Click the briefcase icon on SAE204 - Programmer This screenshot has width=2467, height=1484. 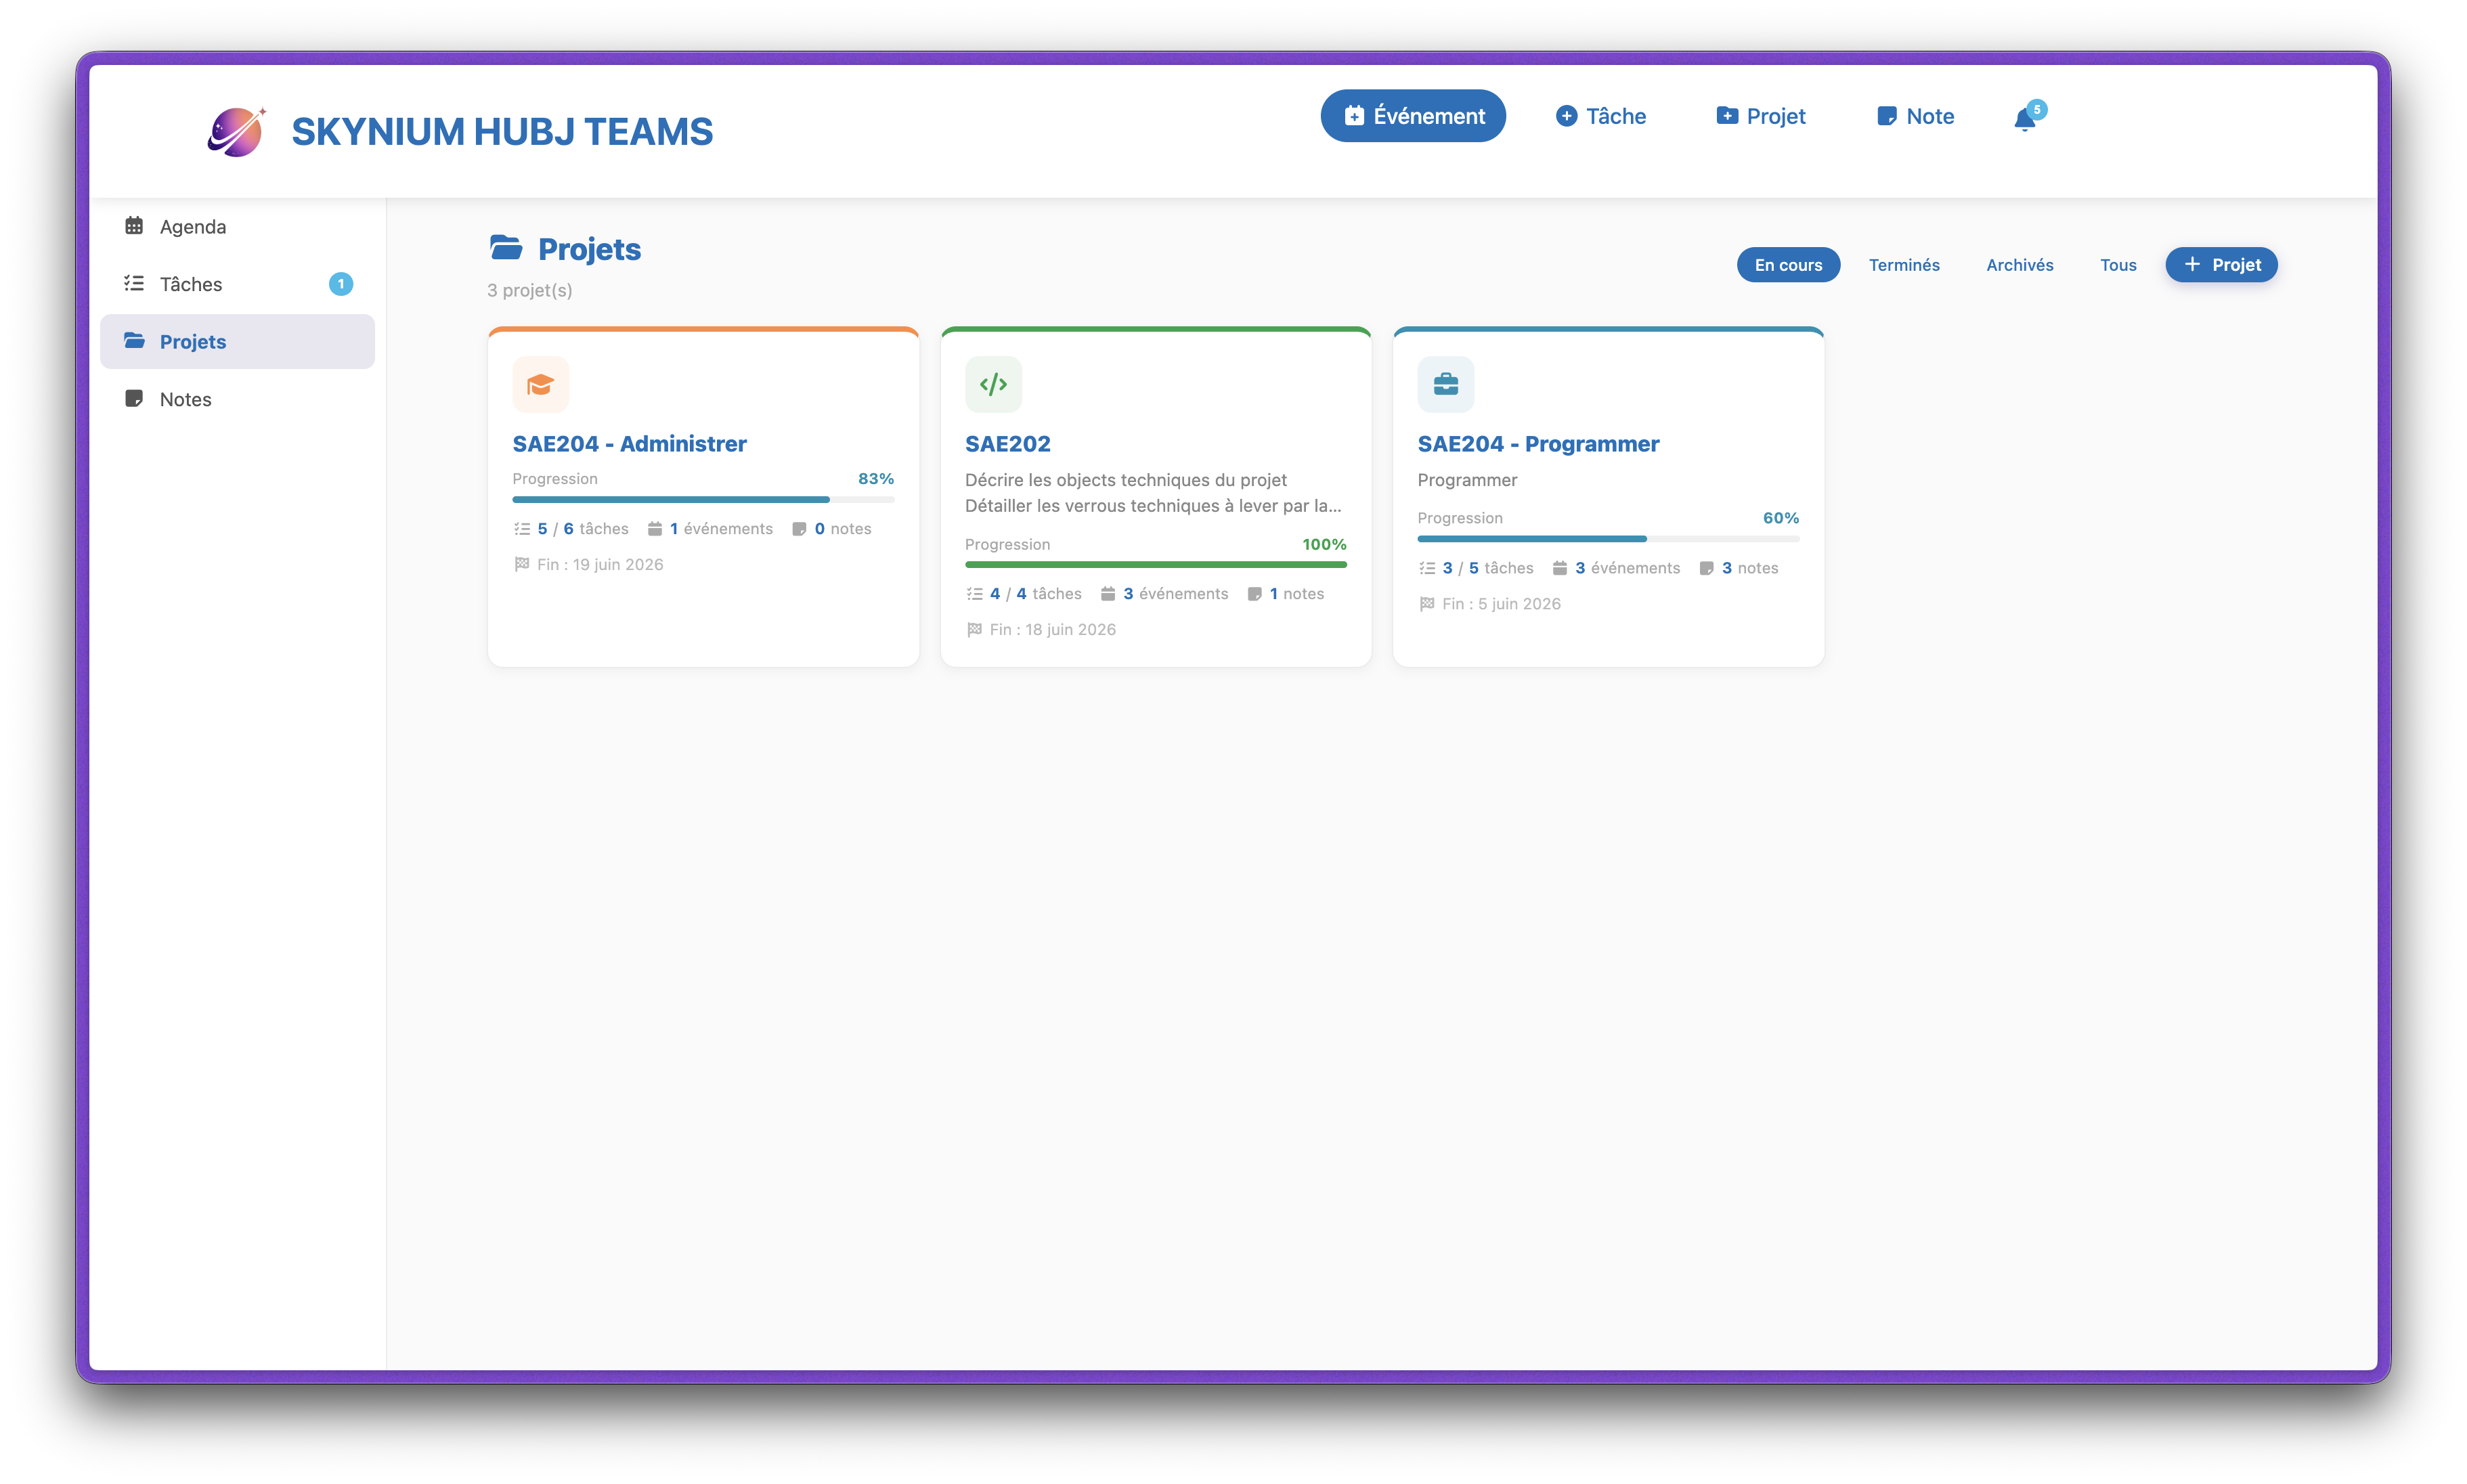tap(1446, 384)
